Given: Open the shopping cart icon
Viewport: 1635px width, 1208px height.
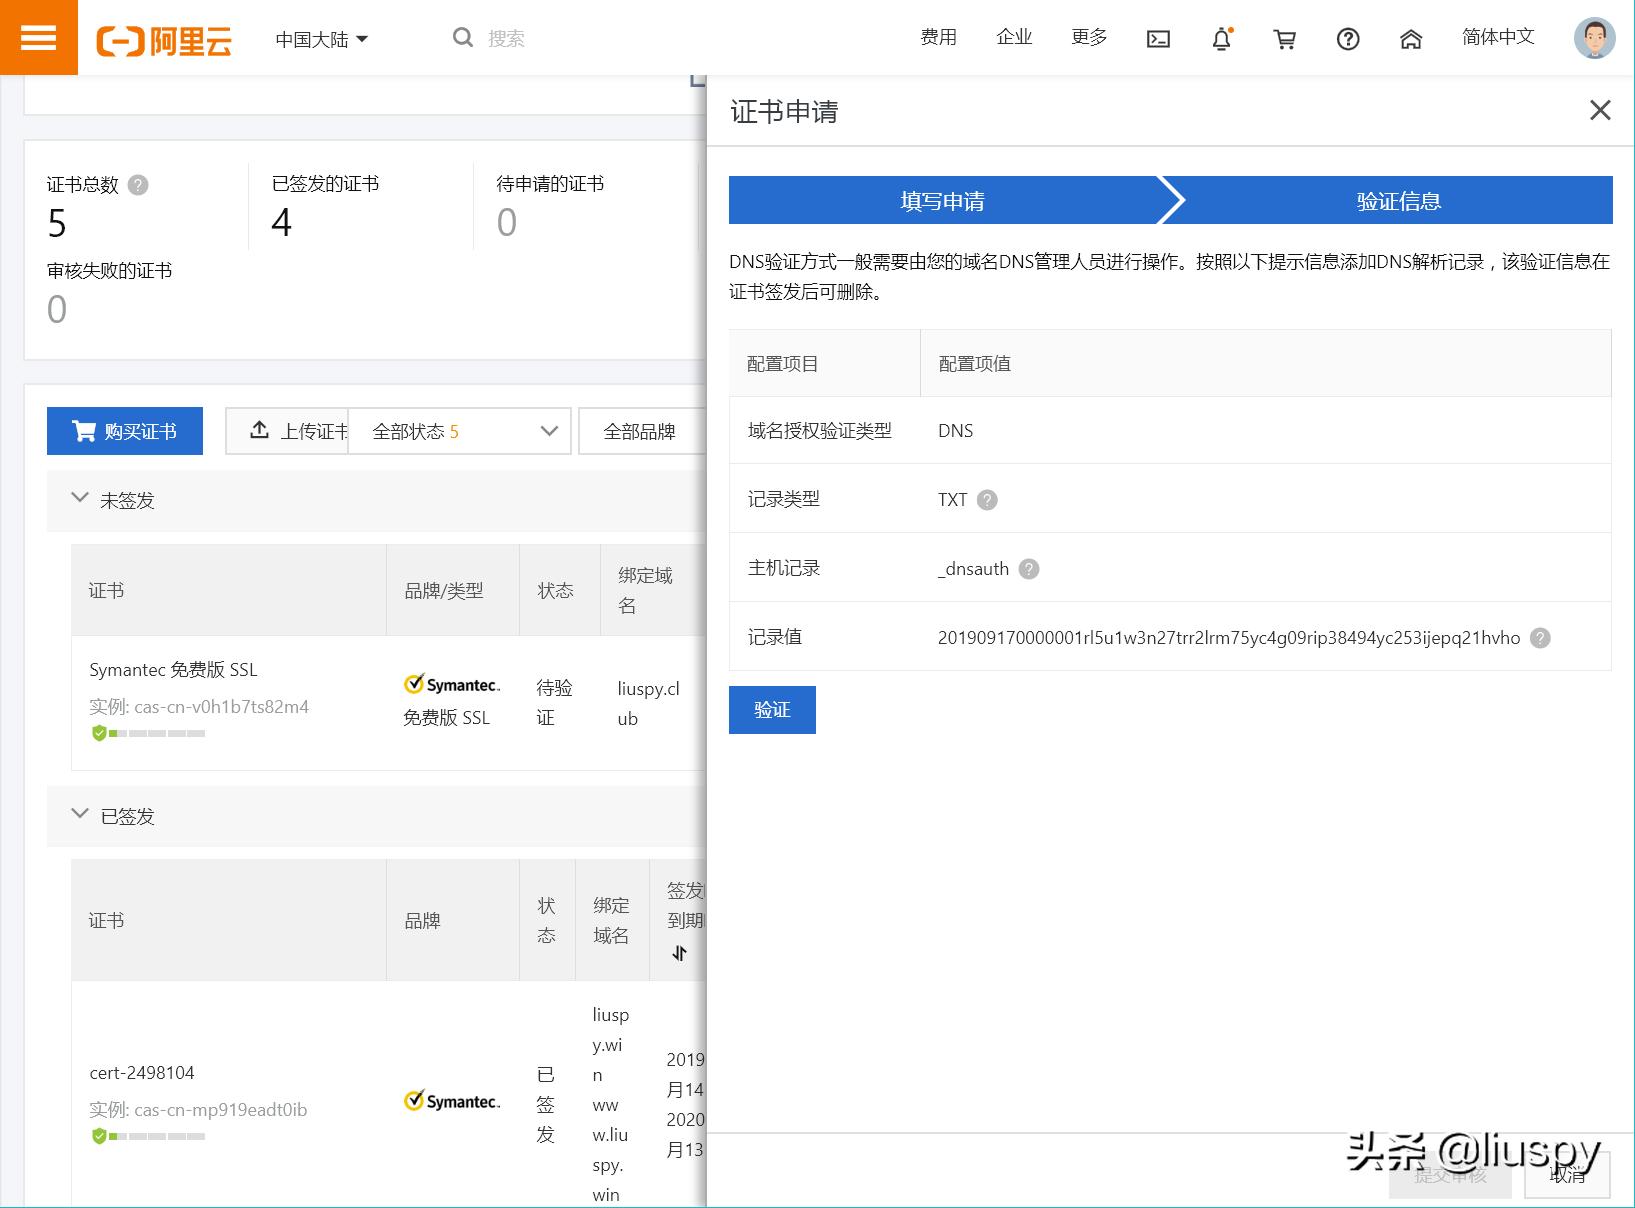Looking at the screenshot, I should pos(1285,38).
